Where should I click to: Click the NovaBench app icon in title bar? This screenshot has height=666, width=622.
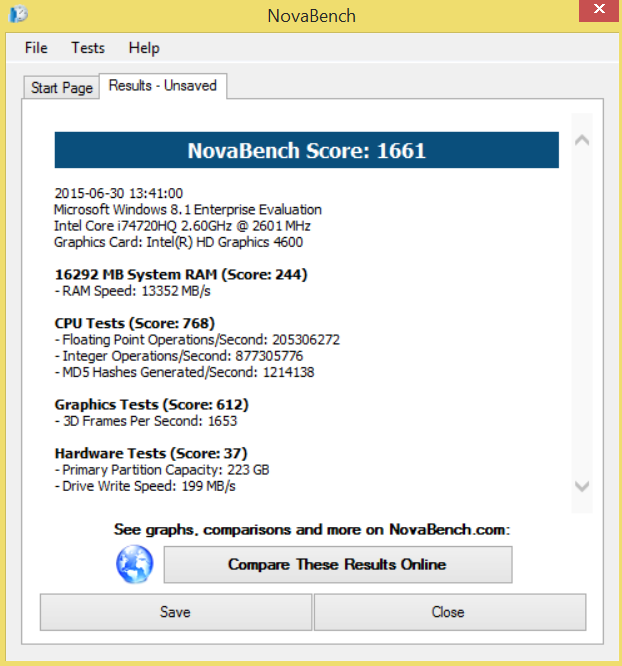coord(18,15)
